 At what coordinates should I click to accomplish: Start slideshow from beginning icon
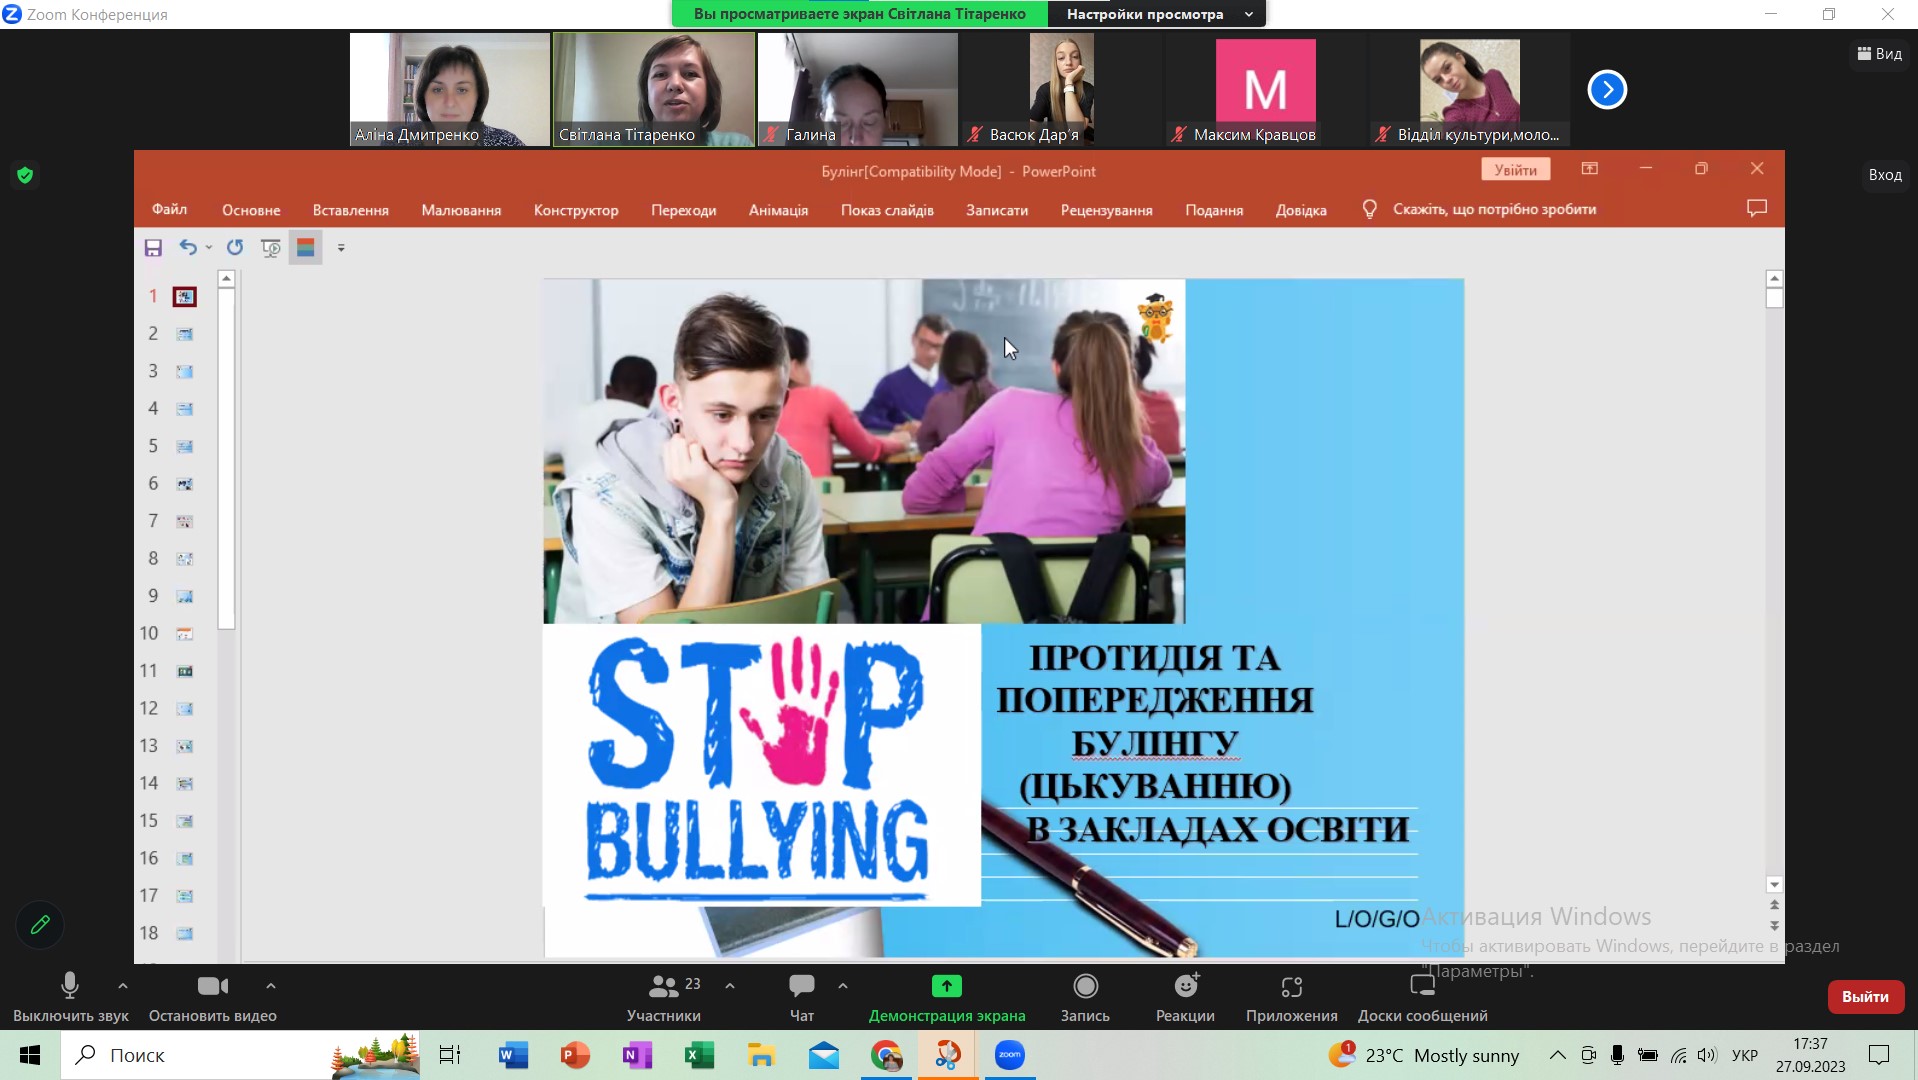click(x=270, y=247)
